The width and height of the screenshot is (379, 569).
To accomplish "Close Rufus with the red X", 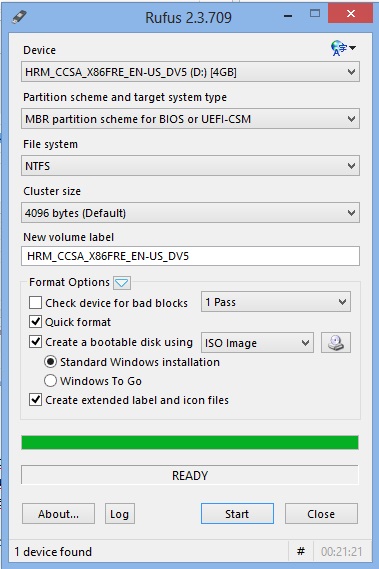I will coord(351,14).
